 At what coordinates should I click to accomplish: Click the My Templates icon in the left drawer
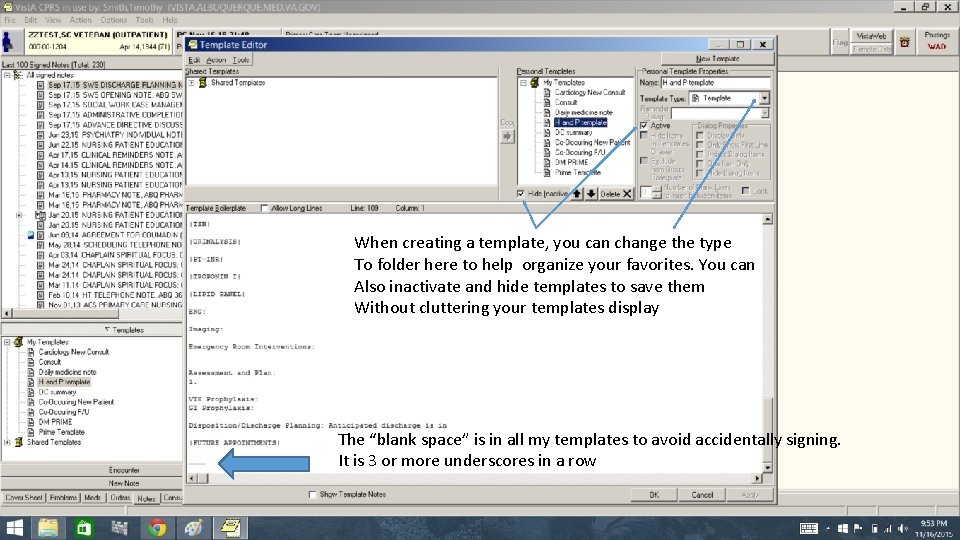pyautogui.click(x=18, y=342)
